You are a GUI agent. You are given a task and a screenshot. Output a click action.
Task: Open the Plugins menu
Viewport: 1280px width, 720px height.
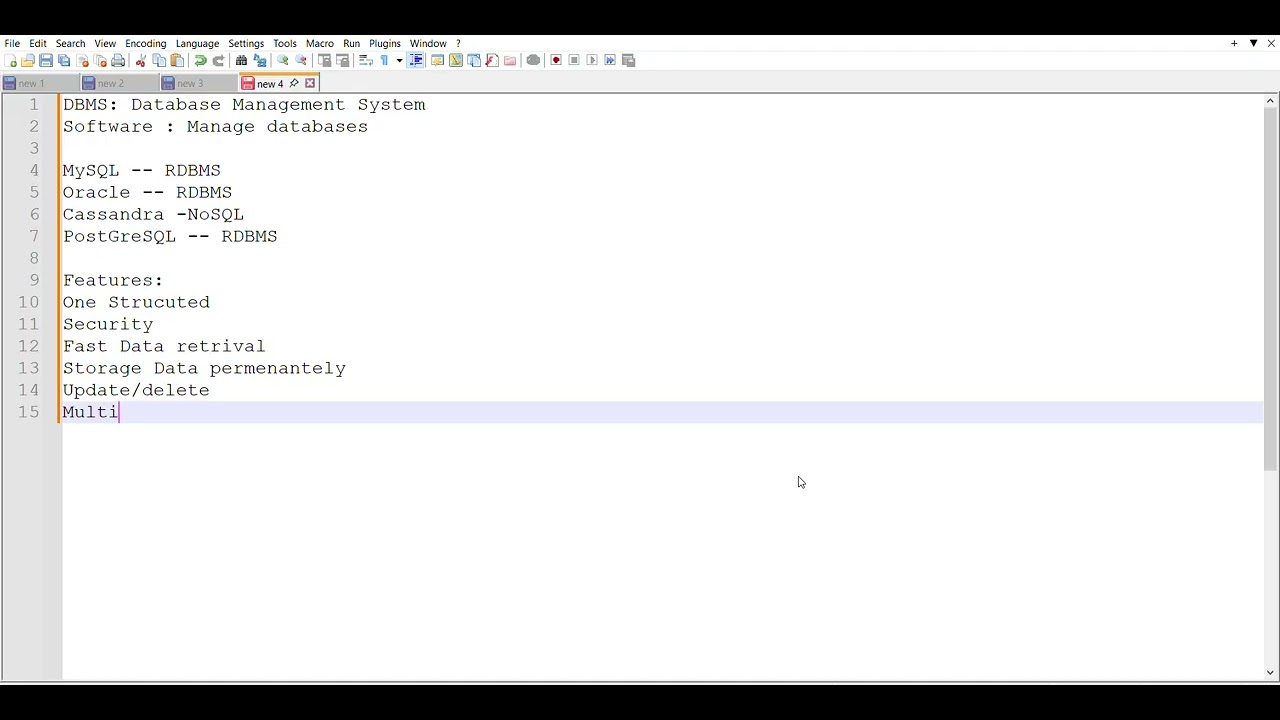pyautogui.click(x=385, y=43)
